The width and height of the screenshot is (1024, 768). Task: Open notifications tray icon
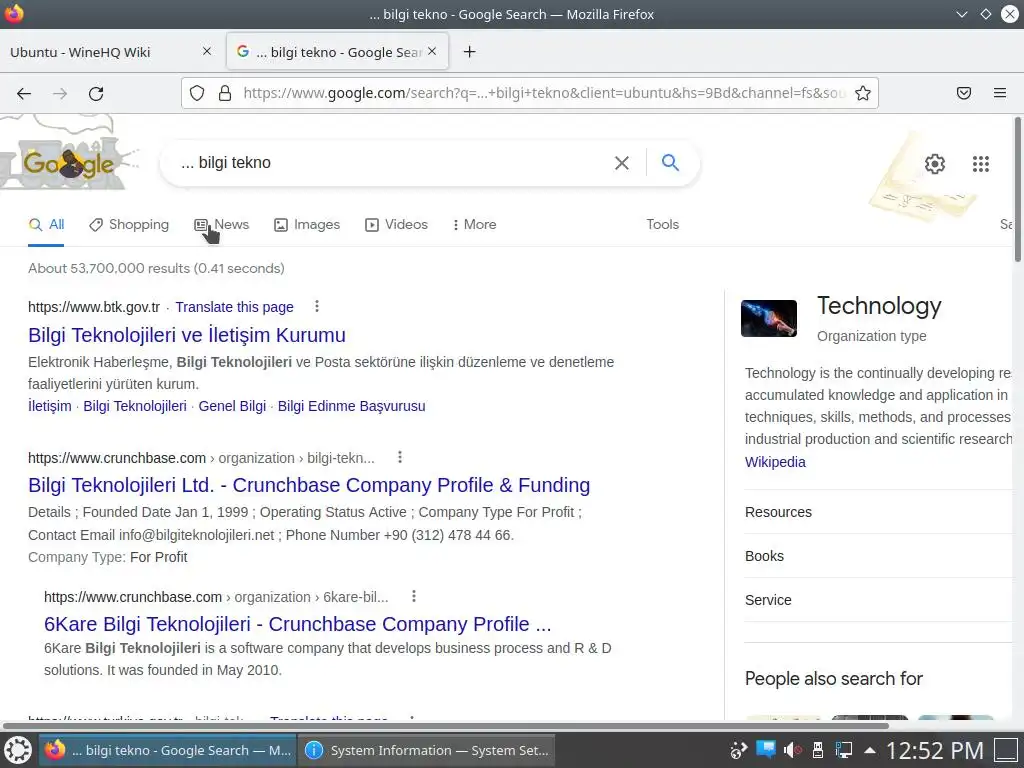765,749
